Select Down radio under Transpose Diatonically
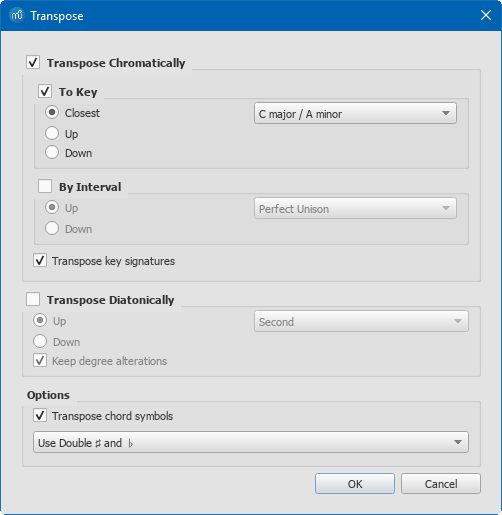 tap(40, 341)
